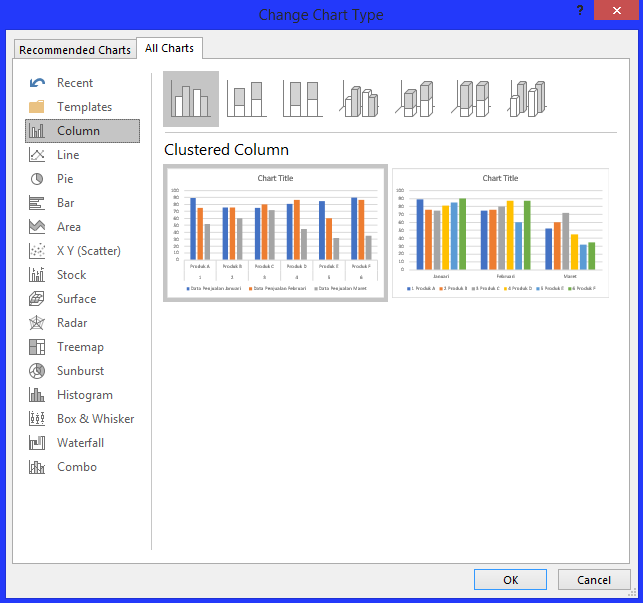Screen dimensions: 643x603
Task: Select the Surface chart category
Action: pyautogui.click(x=82, y=299)
